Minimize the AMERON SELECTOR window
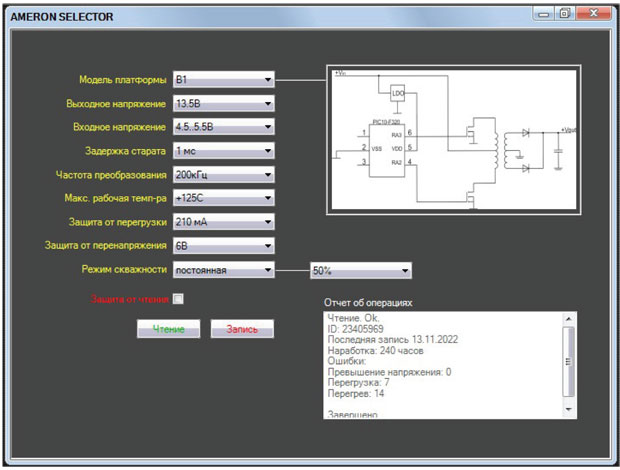Screen dimensions: 620x470 coord(544,14)
